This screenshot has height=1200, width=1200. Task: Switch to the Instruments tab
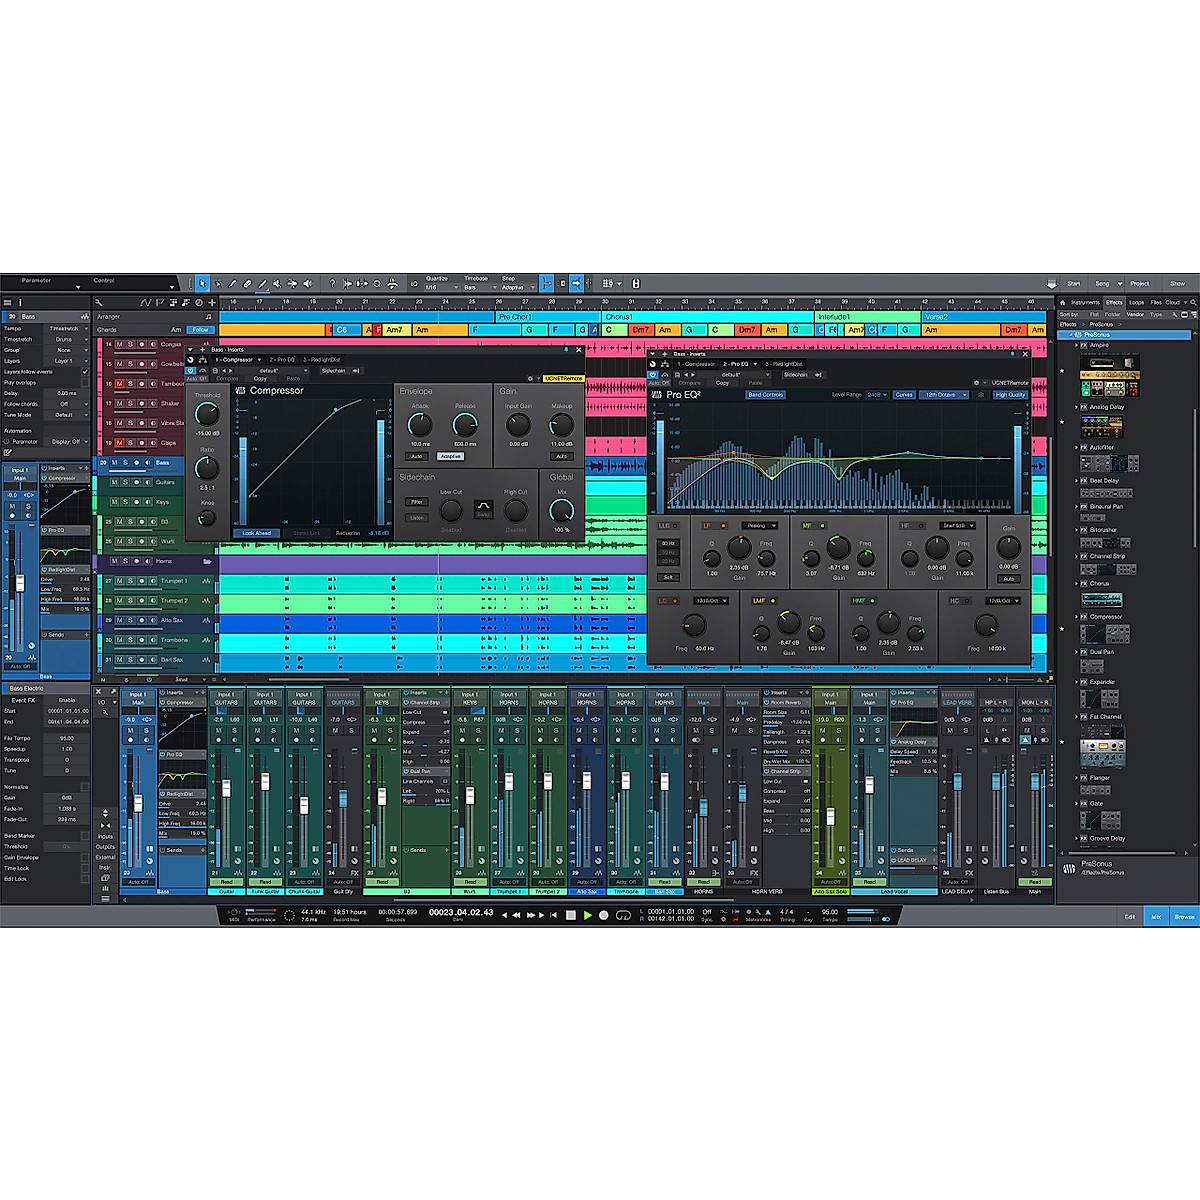[1086, 305]
